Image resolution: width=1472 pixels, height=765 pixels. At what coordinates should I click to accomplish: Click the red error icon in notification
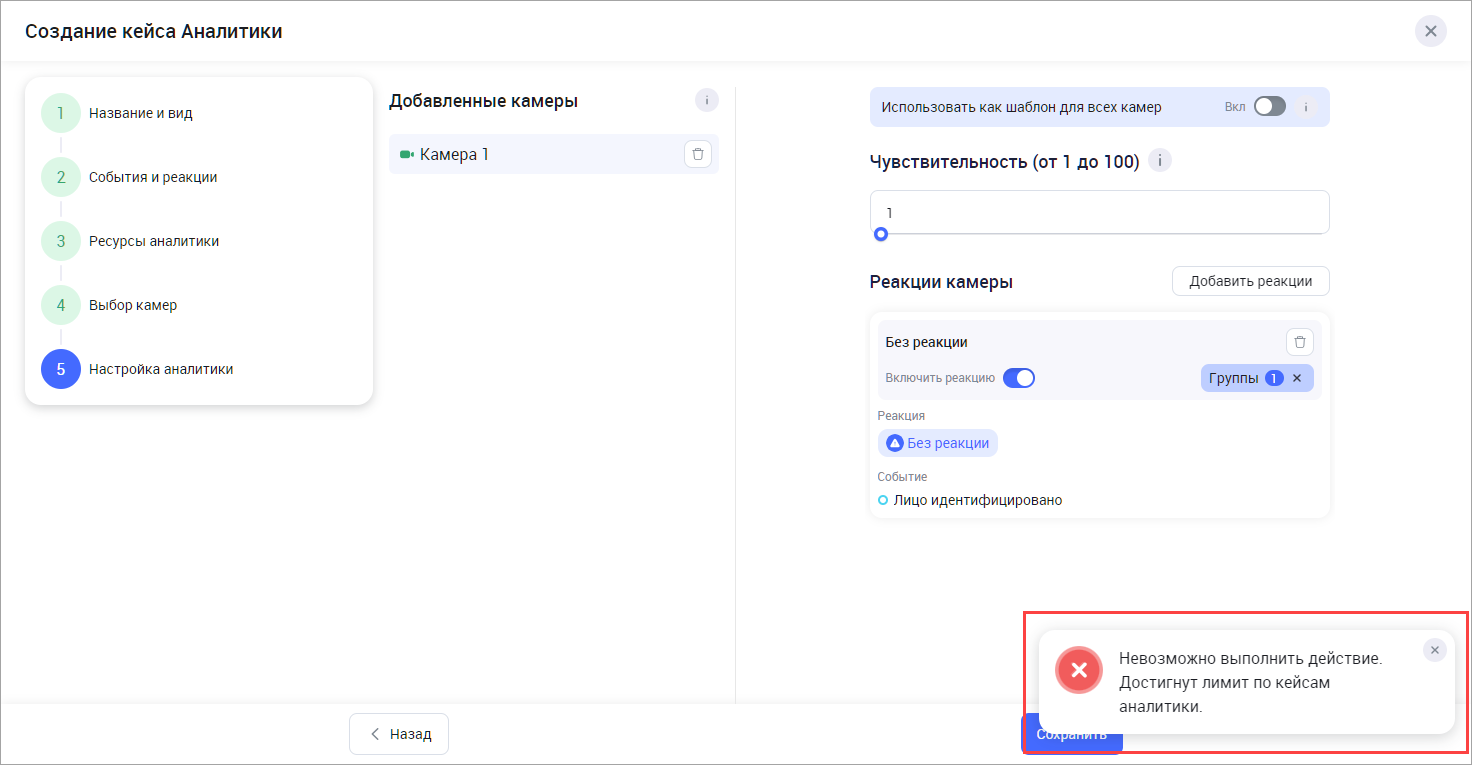(1079, 670)
